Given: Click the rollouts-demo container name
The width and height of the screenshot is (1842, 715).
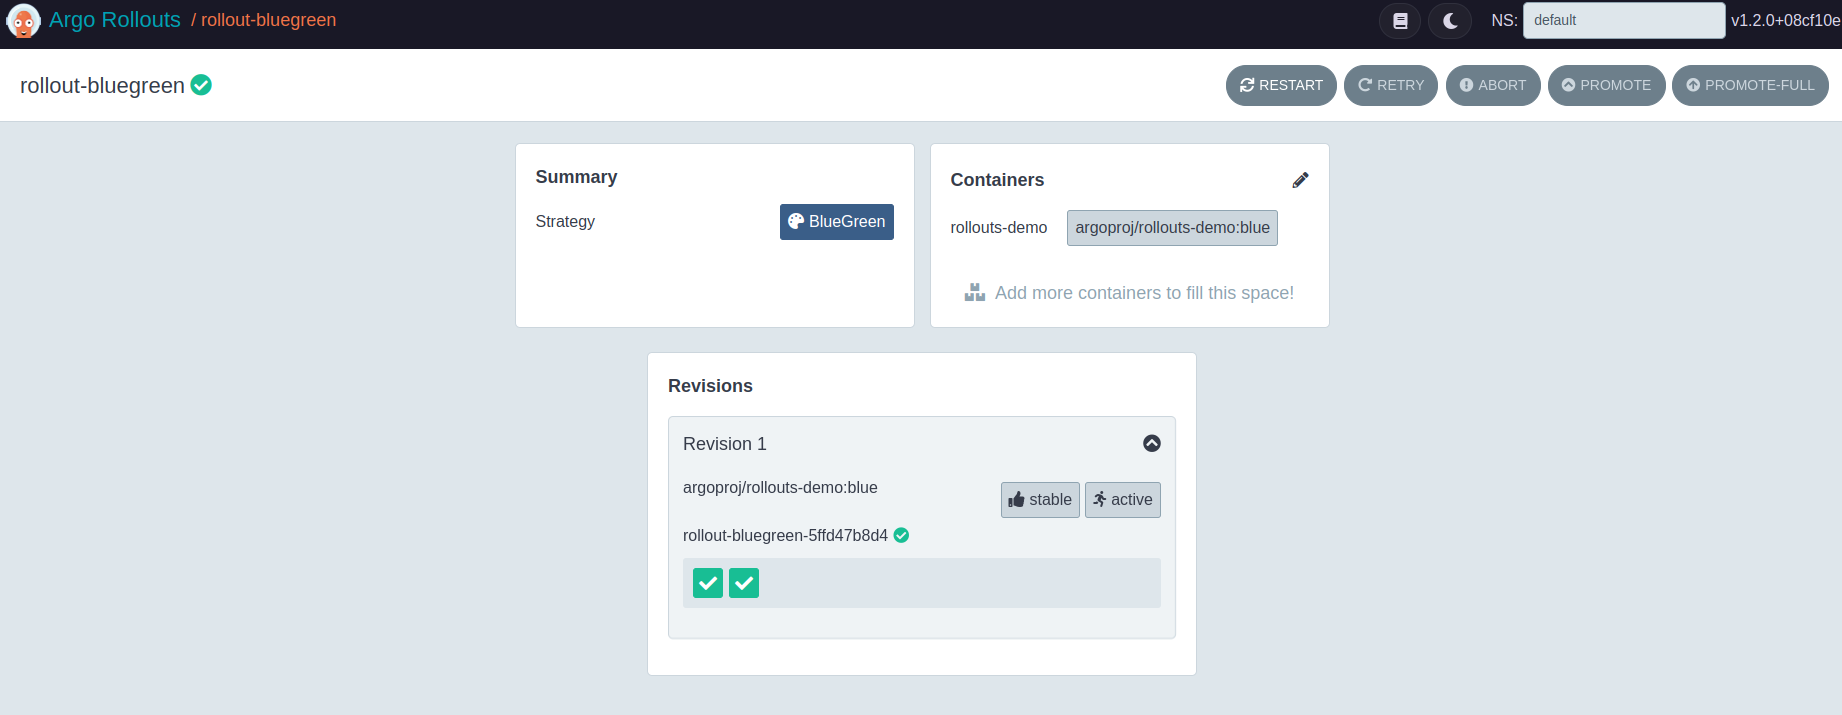Looking at the screenshot, I should pyautogui.click(x=999, y=228).
